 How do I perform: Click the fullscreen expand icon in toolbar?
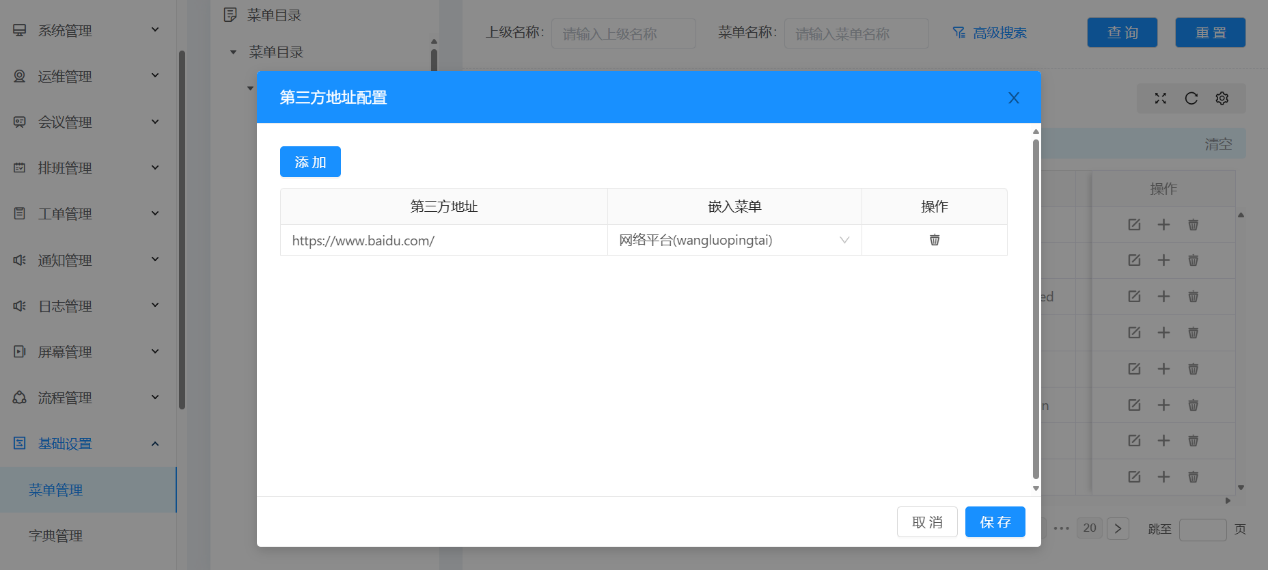tap(1160, 98)
